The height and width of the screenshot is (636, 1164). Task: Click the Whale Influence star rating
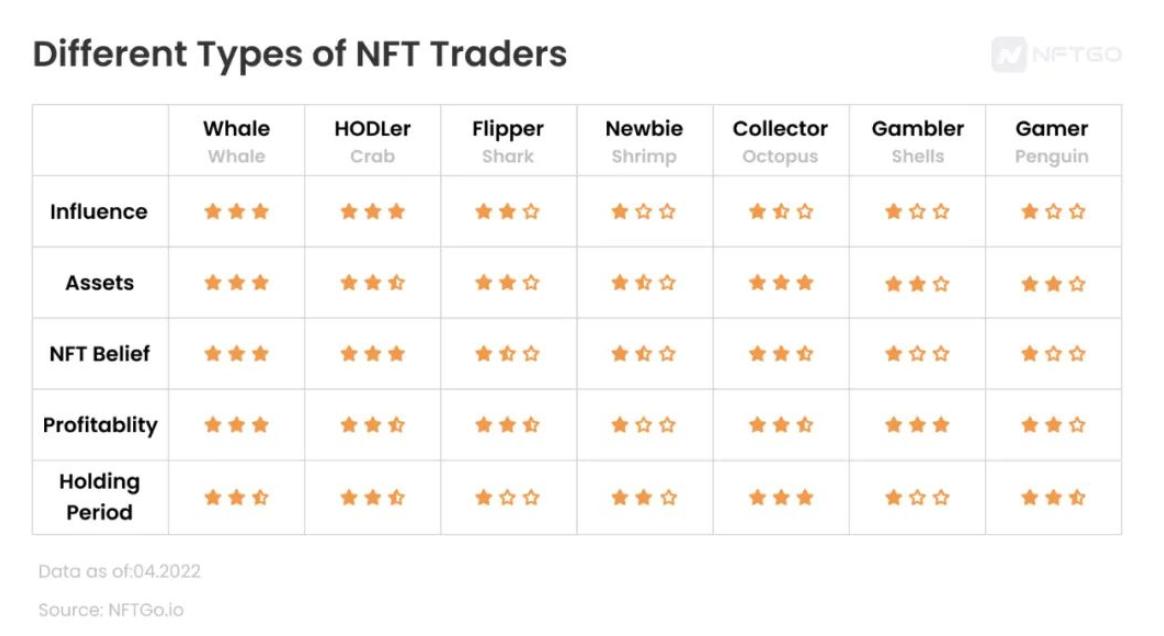(x=236, y=212)
